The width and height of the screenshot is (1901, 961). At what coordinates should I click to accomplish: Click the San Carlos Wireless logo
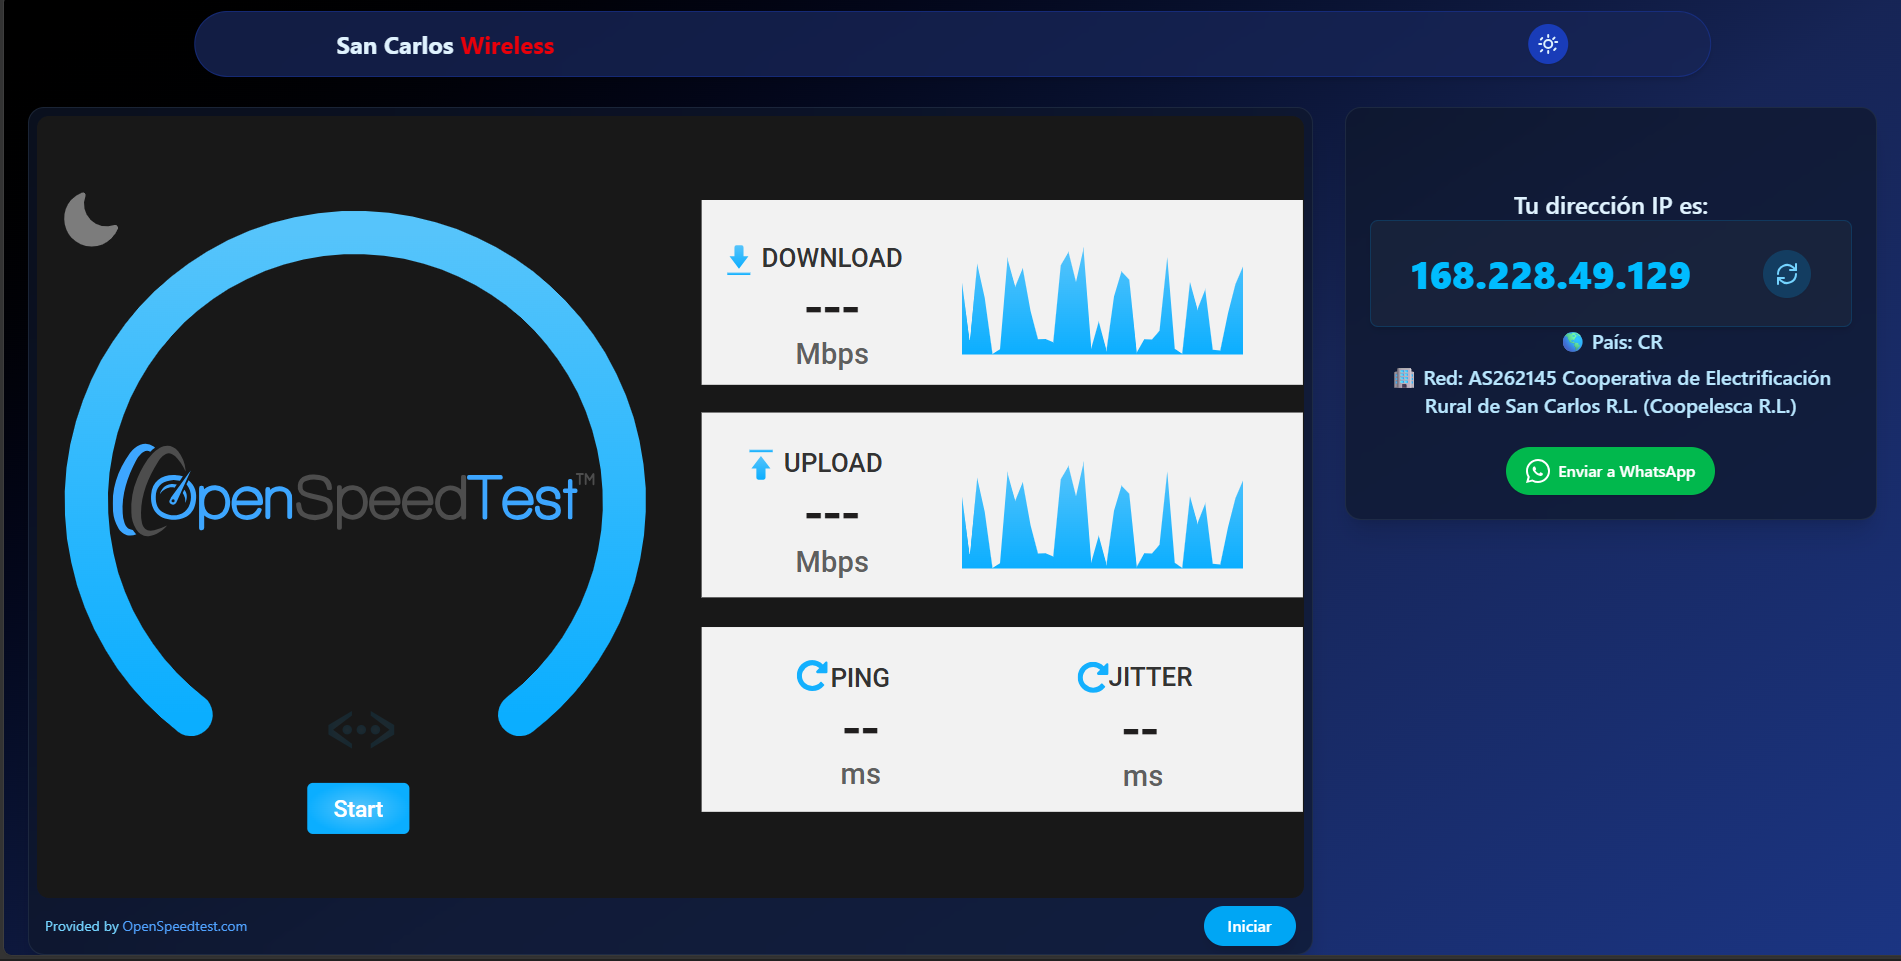pyautogui.click(x=445, y=46)
